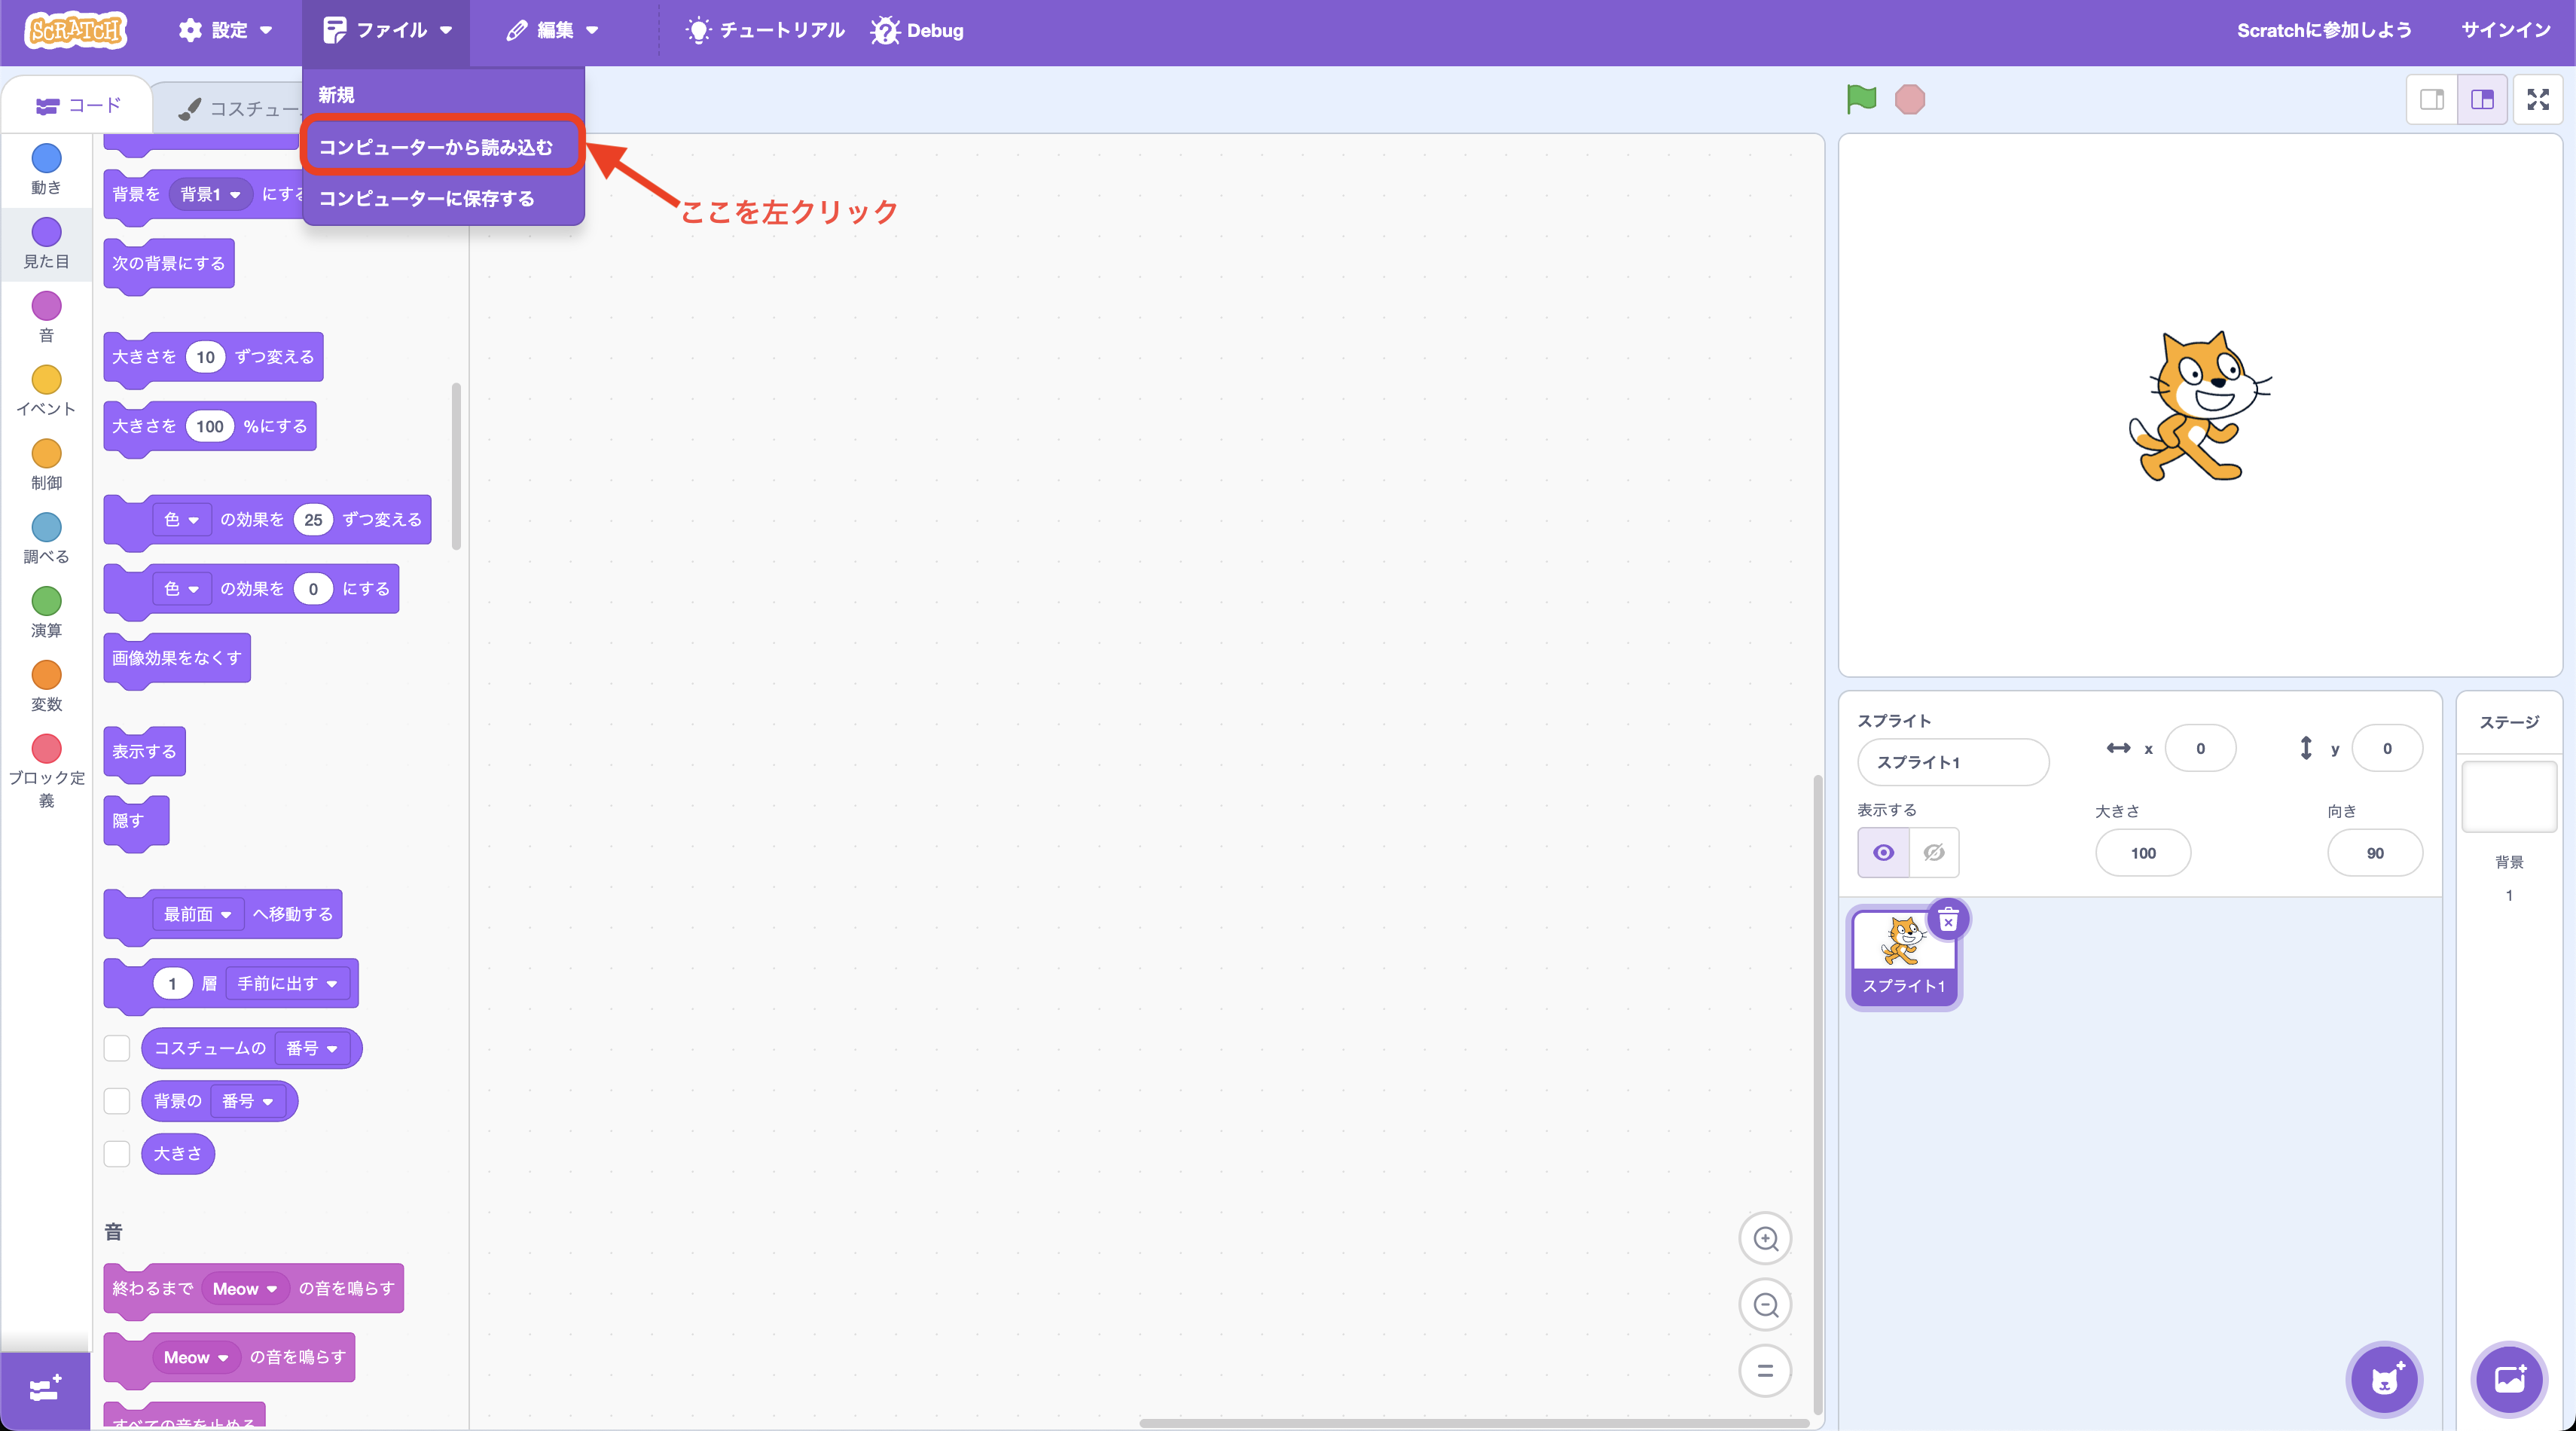Zoom in on the code workspace

point(1765,1239)
